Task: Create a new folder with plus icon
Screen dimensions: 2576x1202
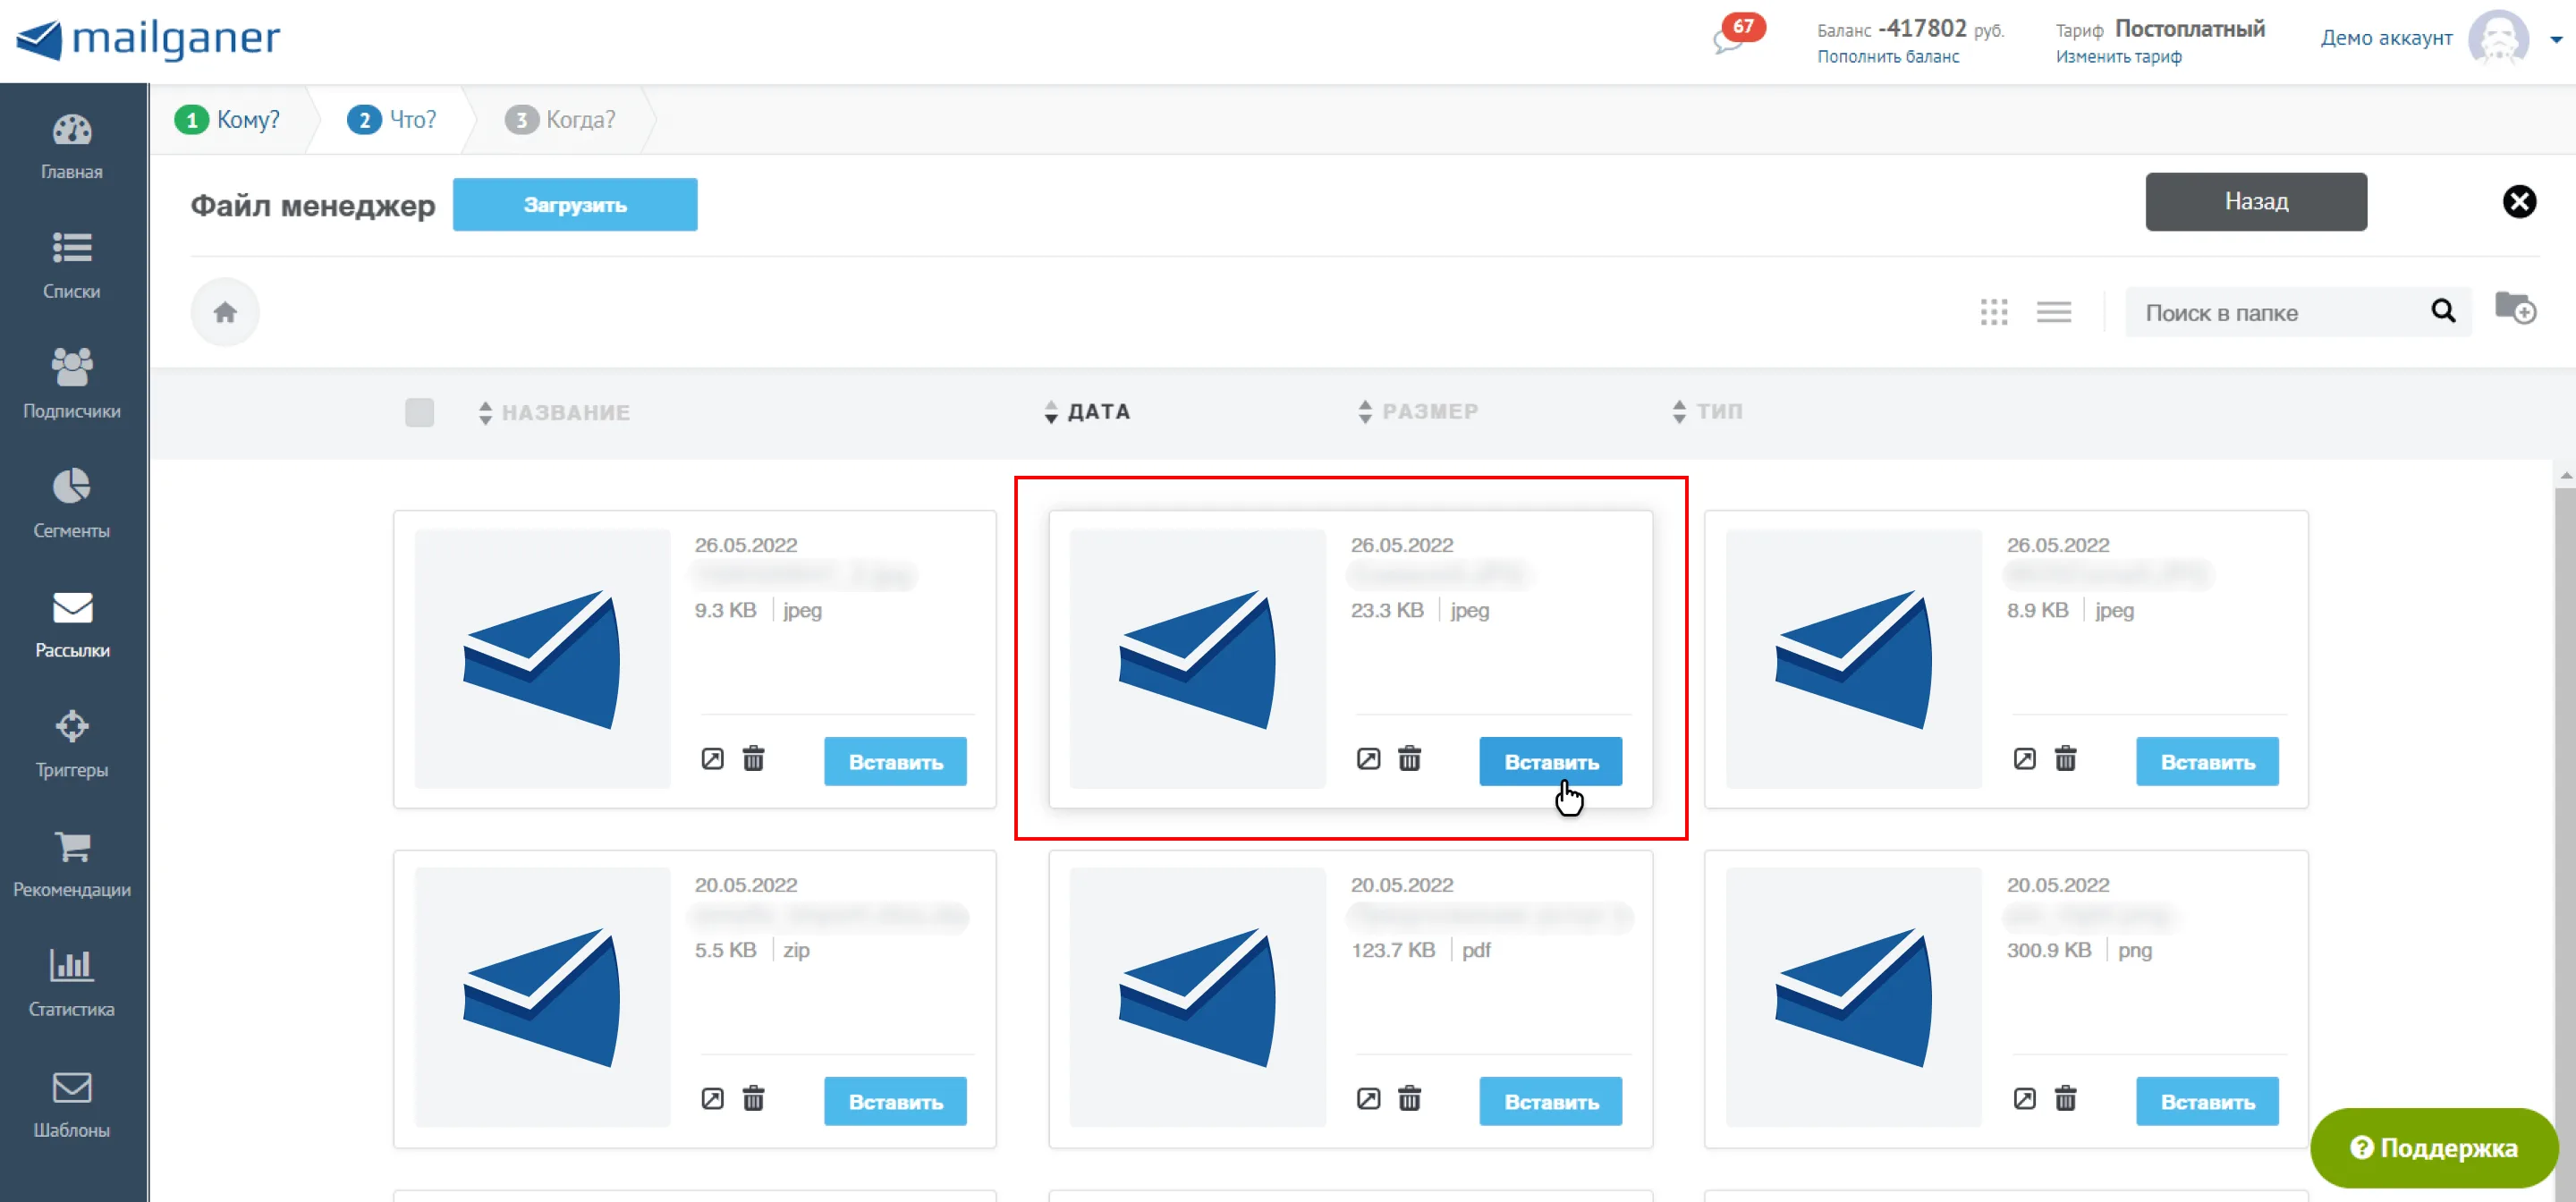Action: 2515,308
